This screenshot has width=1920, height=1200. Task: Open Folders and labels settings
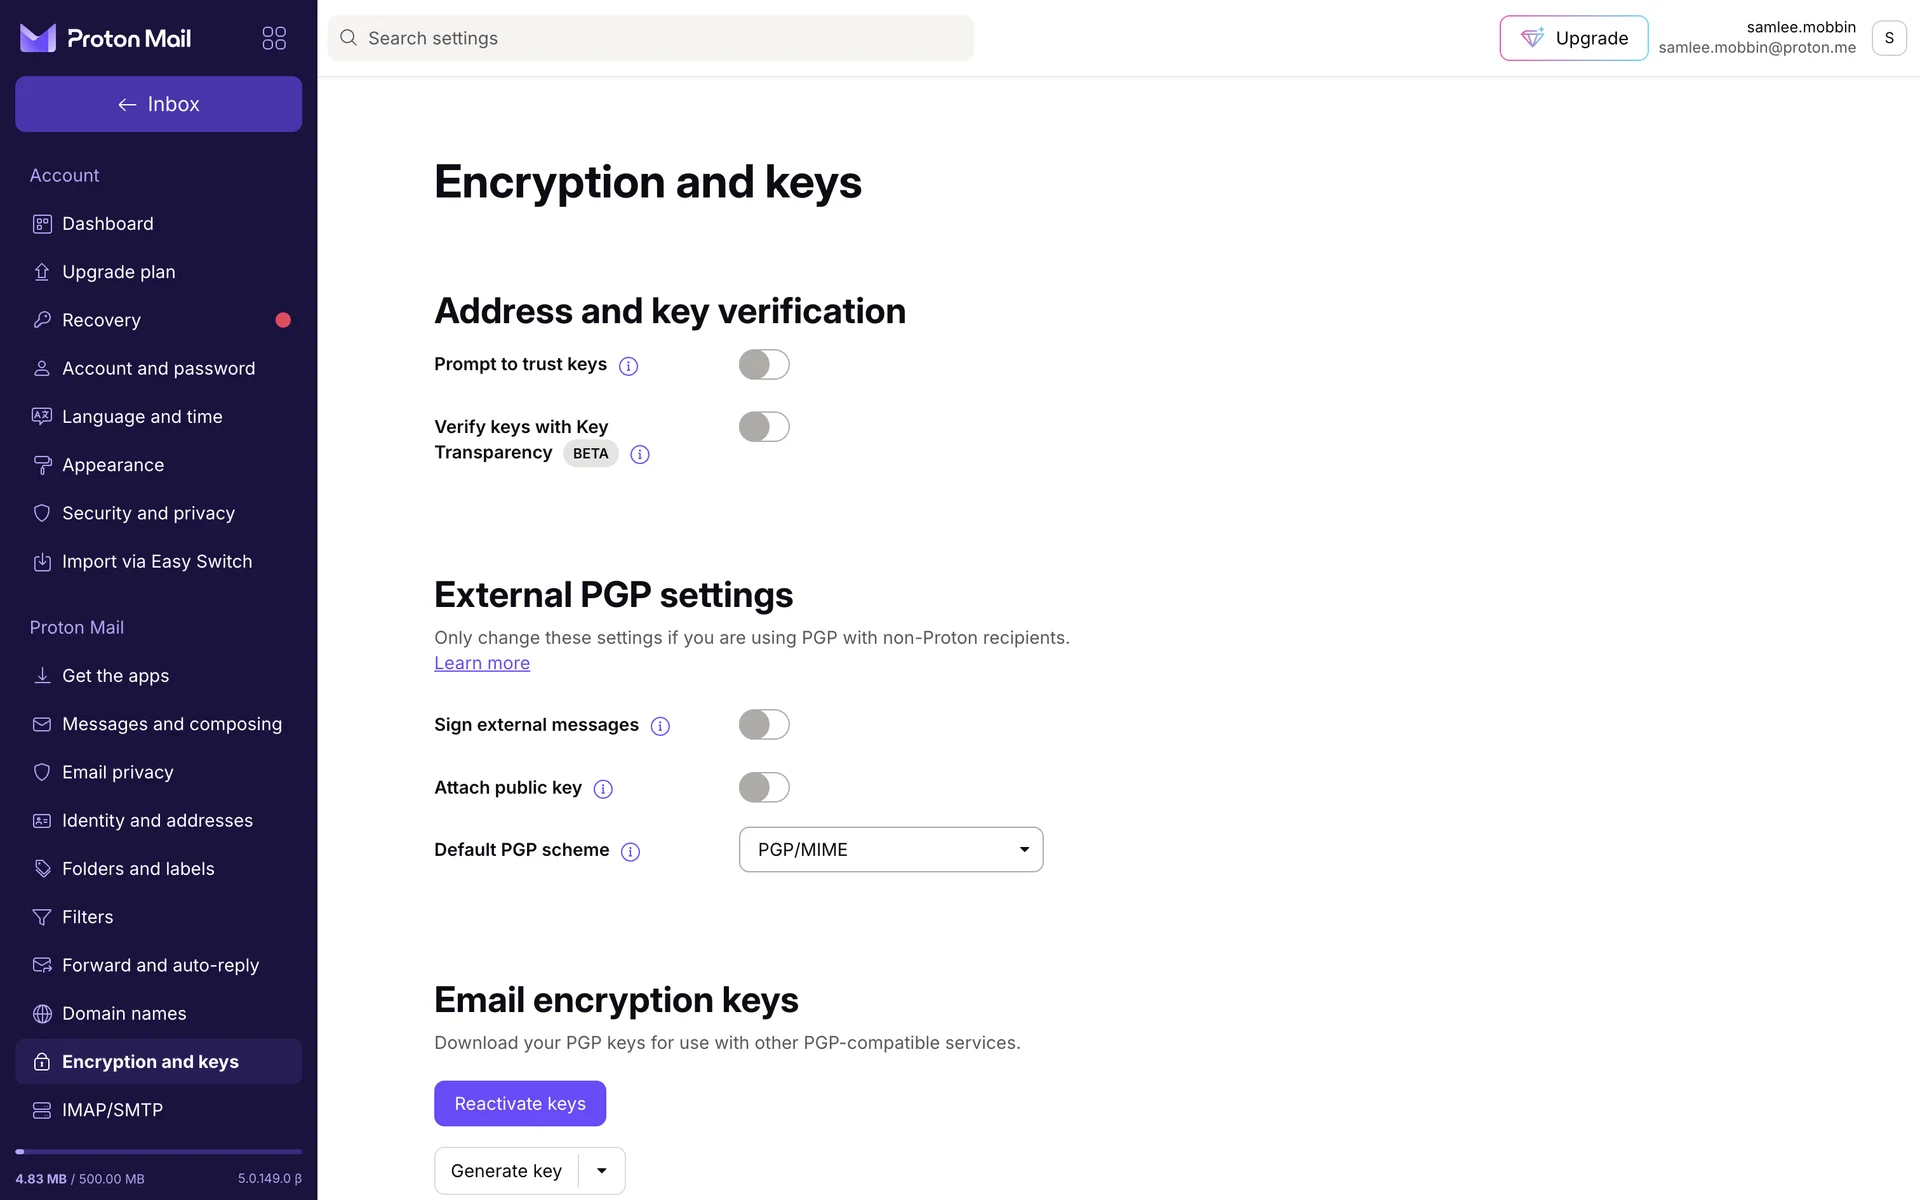tap(138, 869)
